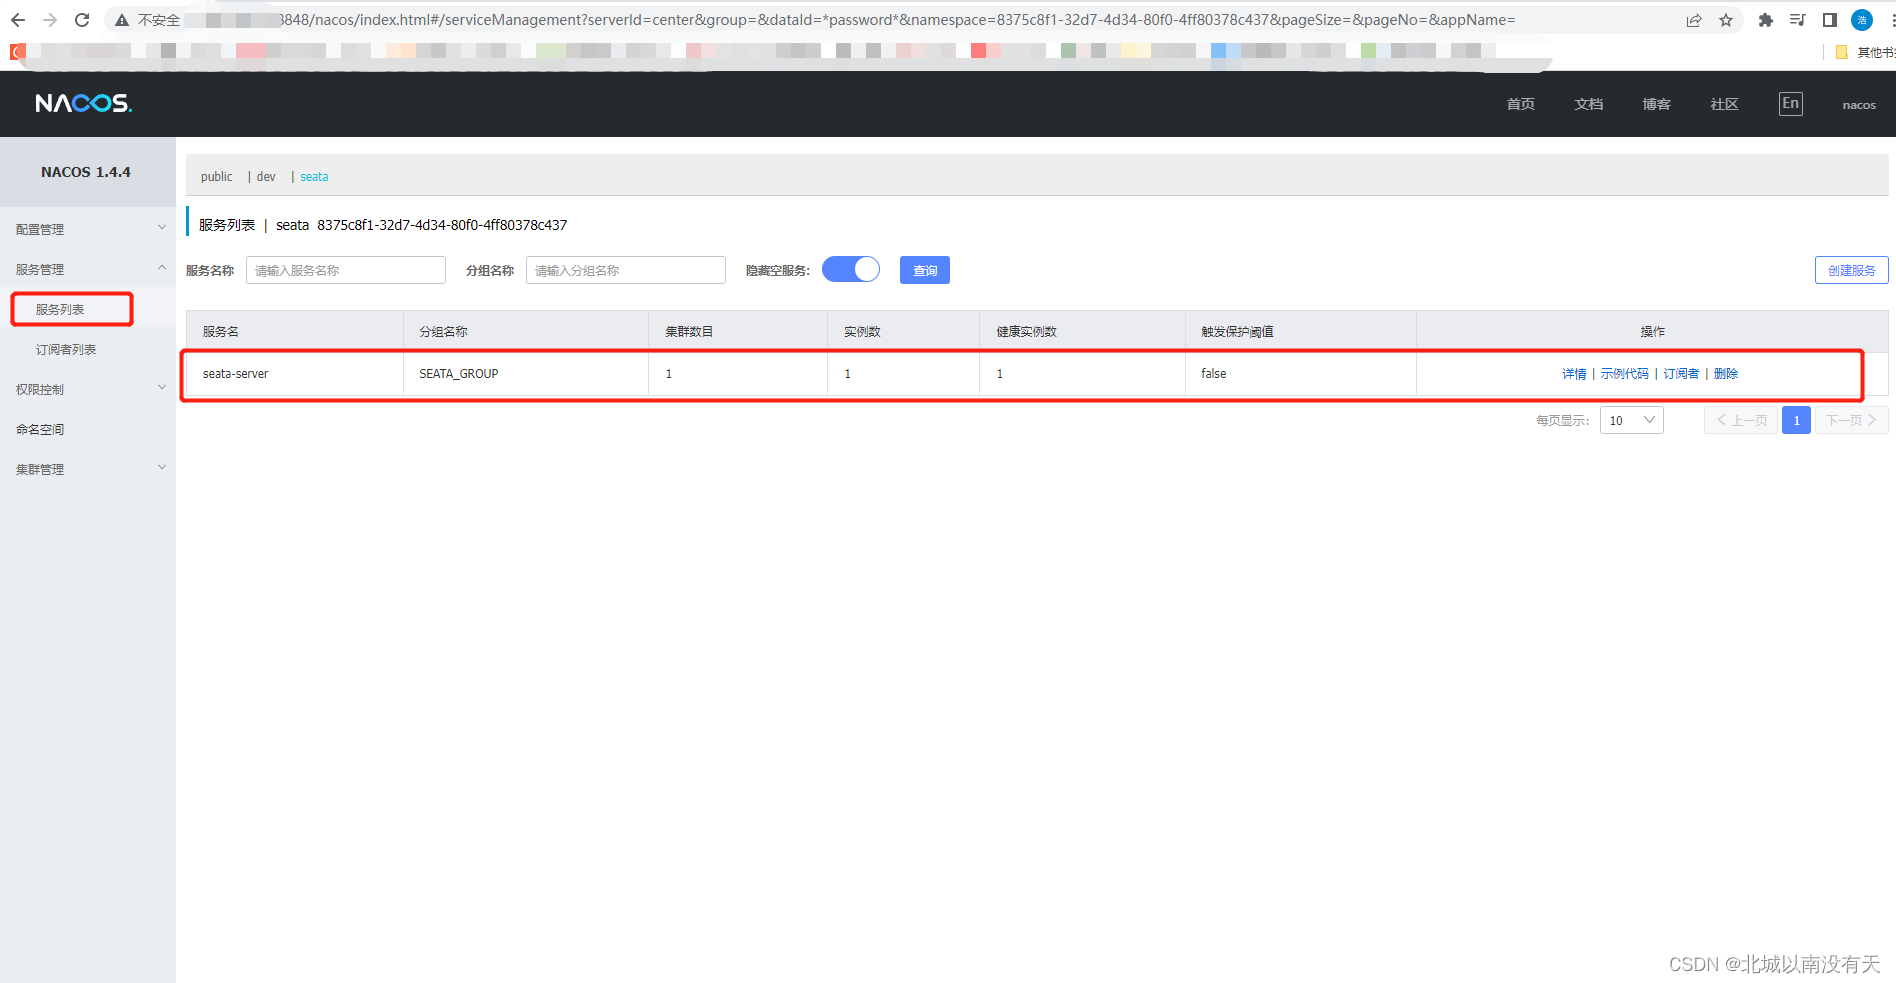
Task: Expand the 配置管理 sidebar menu
Action: 88,229
